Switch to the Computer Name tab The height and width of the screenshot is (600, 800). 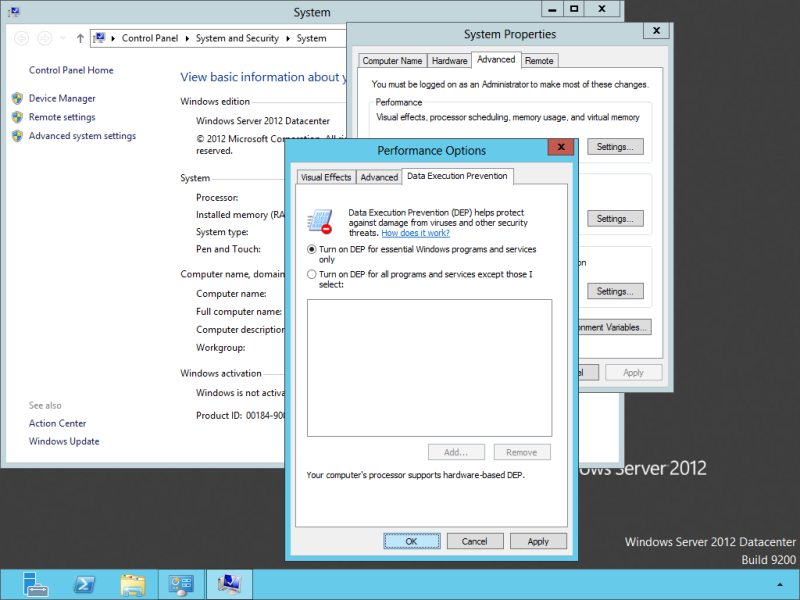(x=392, y=61)
